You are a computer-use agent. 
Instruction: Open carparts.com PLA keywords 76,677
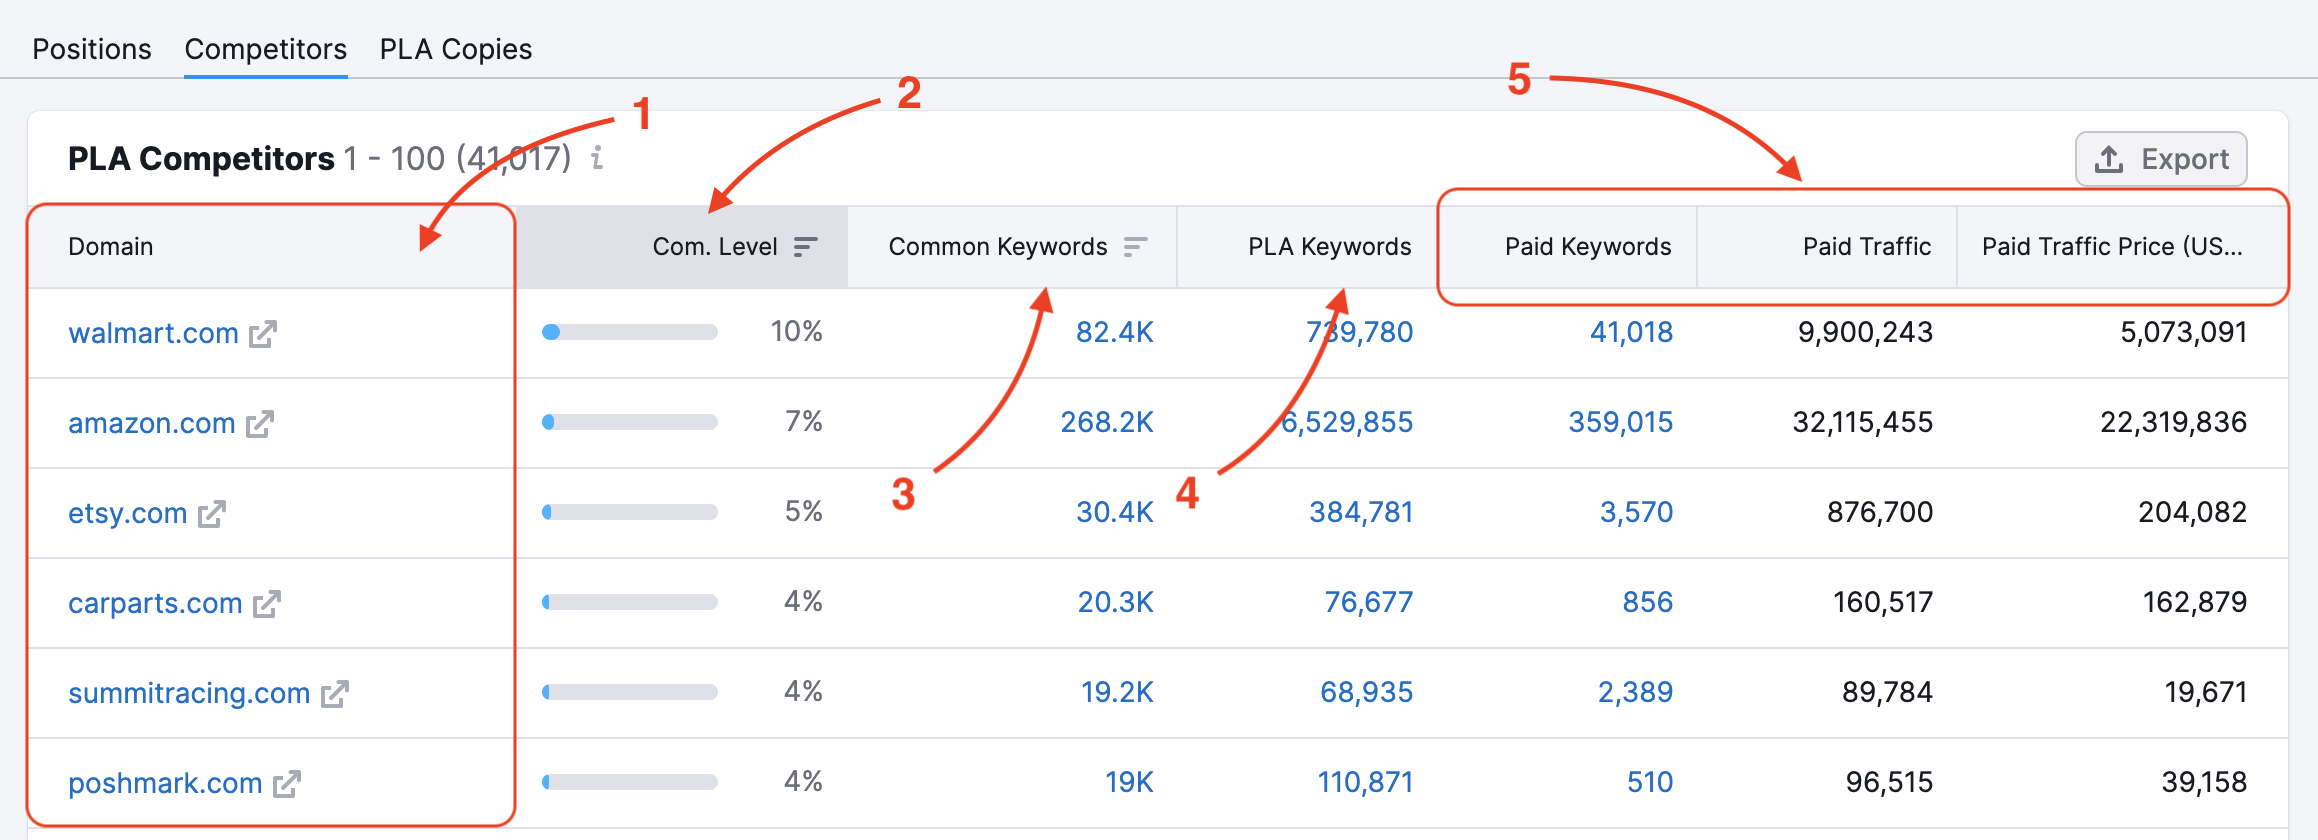1369,602
